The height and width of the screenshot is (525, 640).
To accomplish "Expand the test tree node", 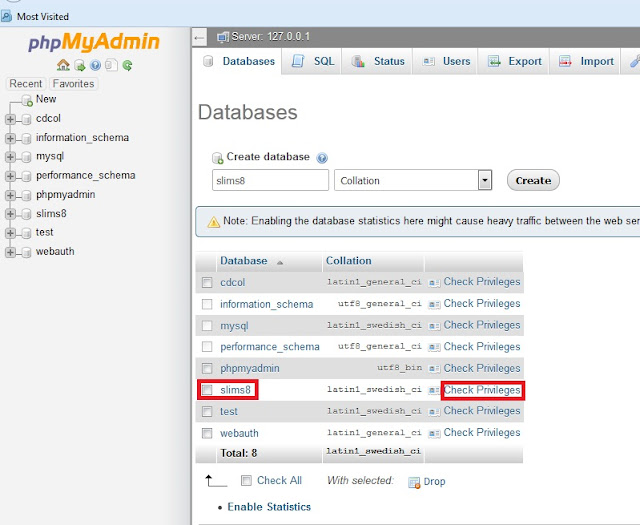I will pos(11,233).
